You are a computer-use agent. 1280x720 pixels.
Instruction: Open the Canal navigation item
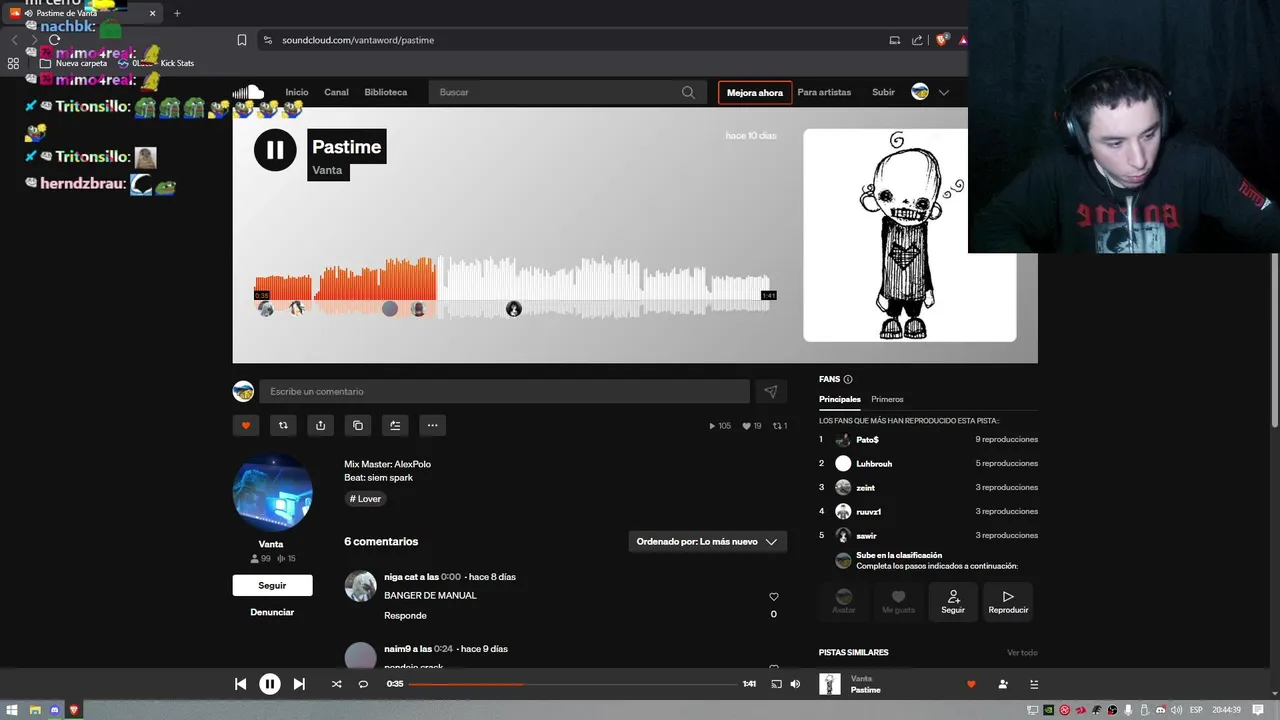click(x=336, y=92)
